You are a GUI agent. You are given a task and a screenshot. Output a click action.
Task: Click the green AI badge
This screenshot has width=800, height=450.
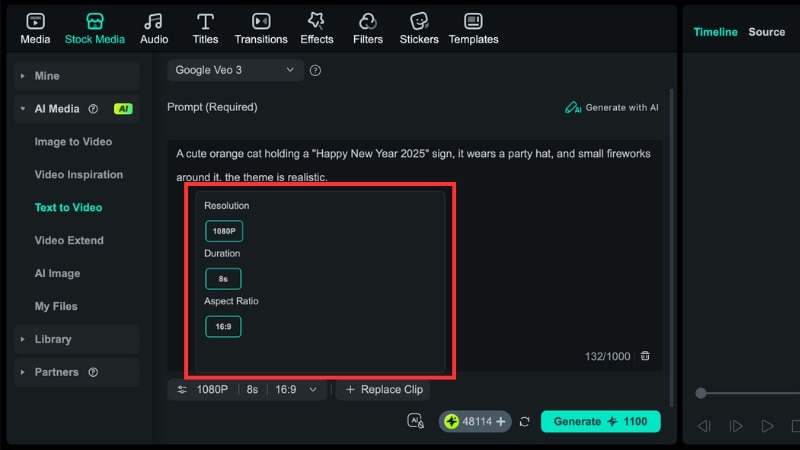pyautogui.click(x=123, y=109)
